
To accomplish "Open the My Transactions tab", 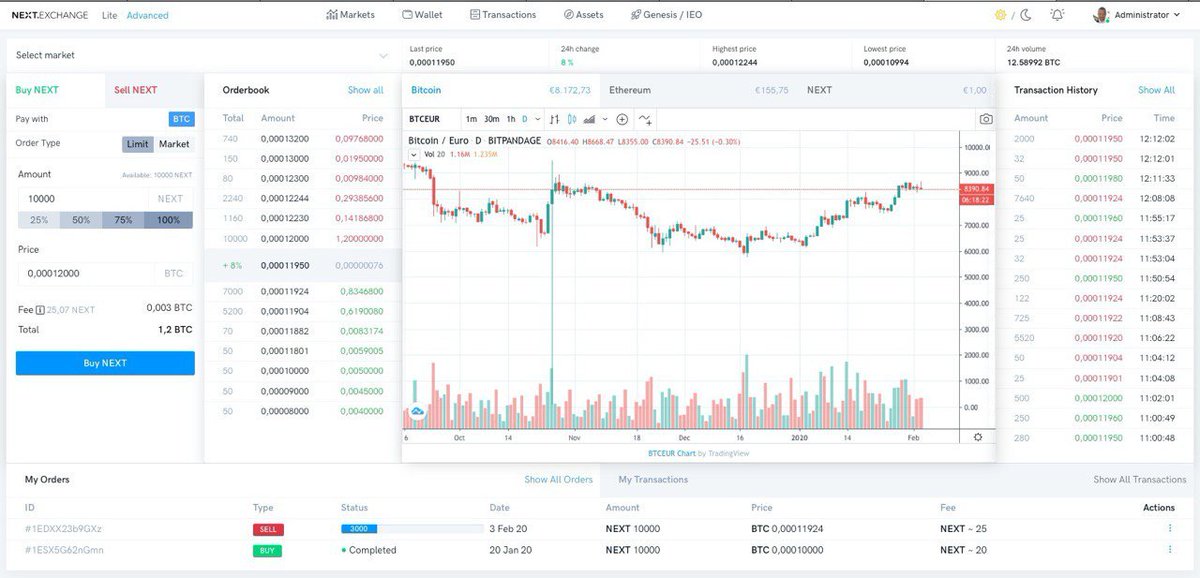I will [653, 480].
